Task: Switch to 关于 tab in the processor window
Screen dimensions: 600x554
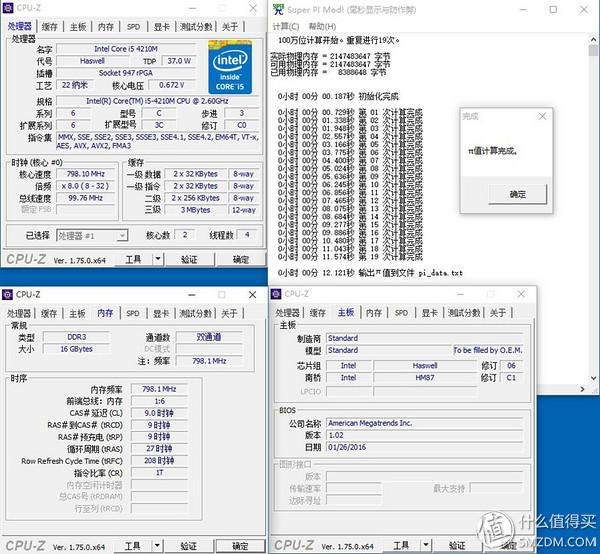Action: pos(230,27)
